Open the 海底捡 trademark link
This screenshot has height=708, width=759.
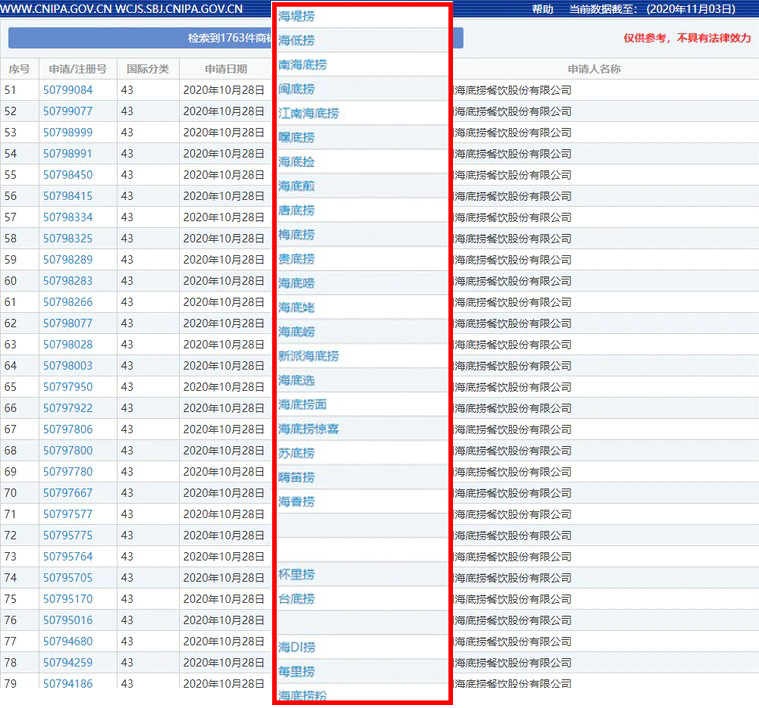pyautogui.click(x=296, y=162)
